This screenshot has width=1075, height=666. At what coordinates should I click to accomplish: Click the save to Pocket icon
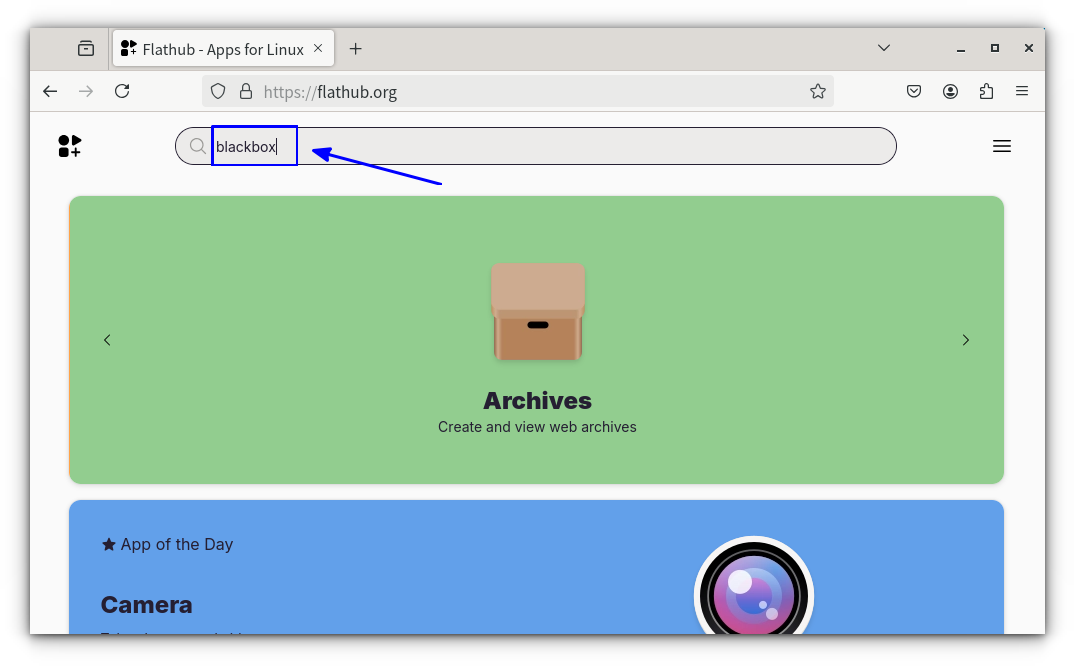pos(913,91)
